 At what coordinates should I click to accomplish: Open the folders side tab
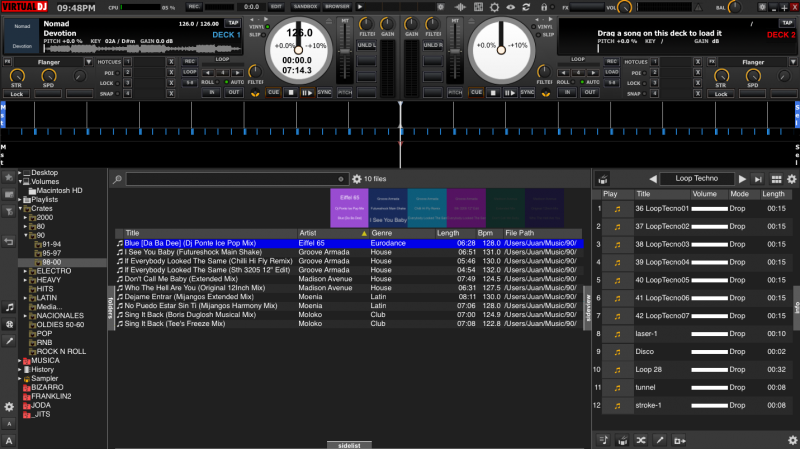pos(111,308)
